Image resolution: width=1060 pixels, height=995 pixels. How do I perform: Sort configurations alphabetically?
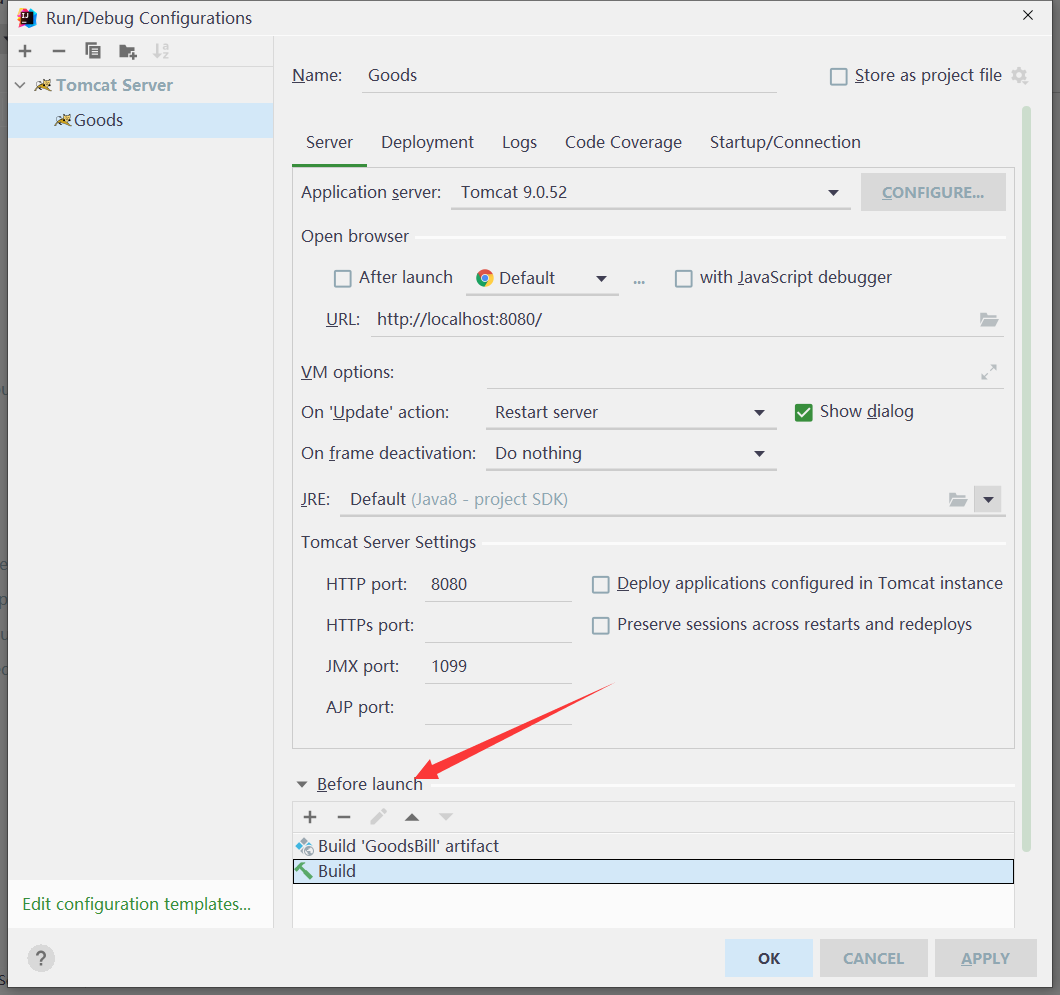(x=161, y=51)
